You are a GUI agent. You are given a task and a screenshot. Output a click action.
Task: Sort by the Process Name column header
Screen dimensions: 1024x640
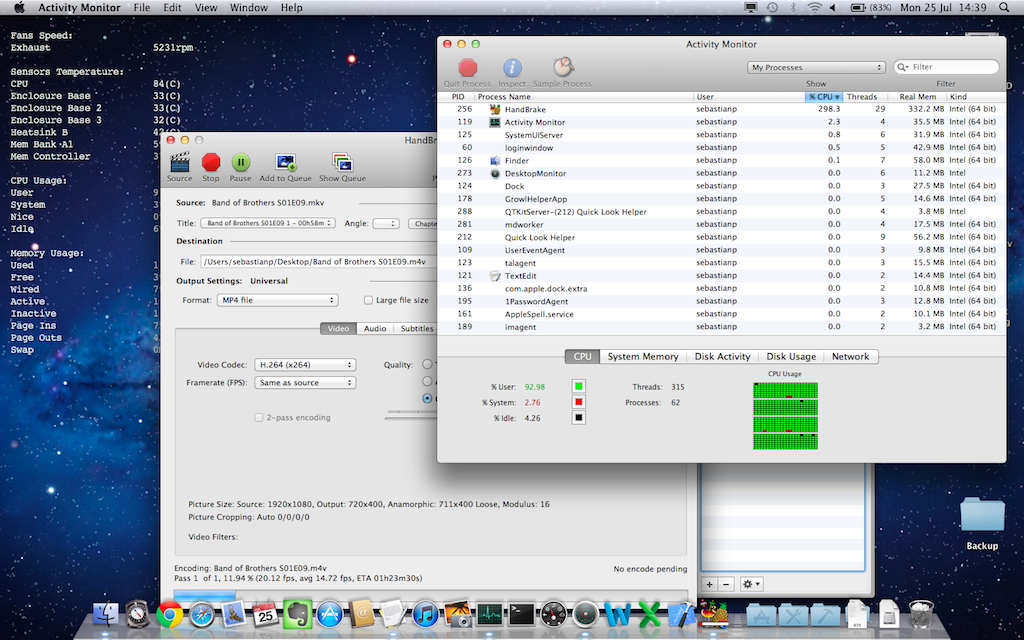pos(584,97)
